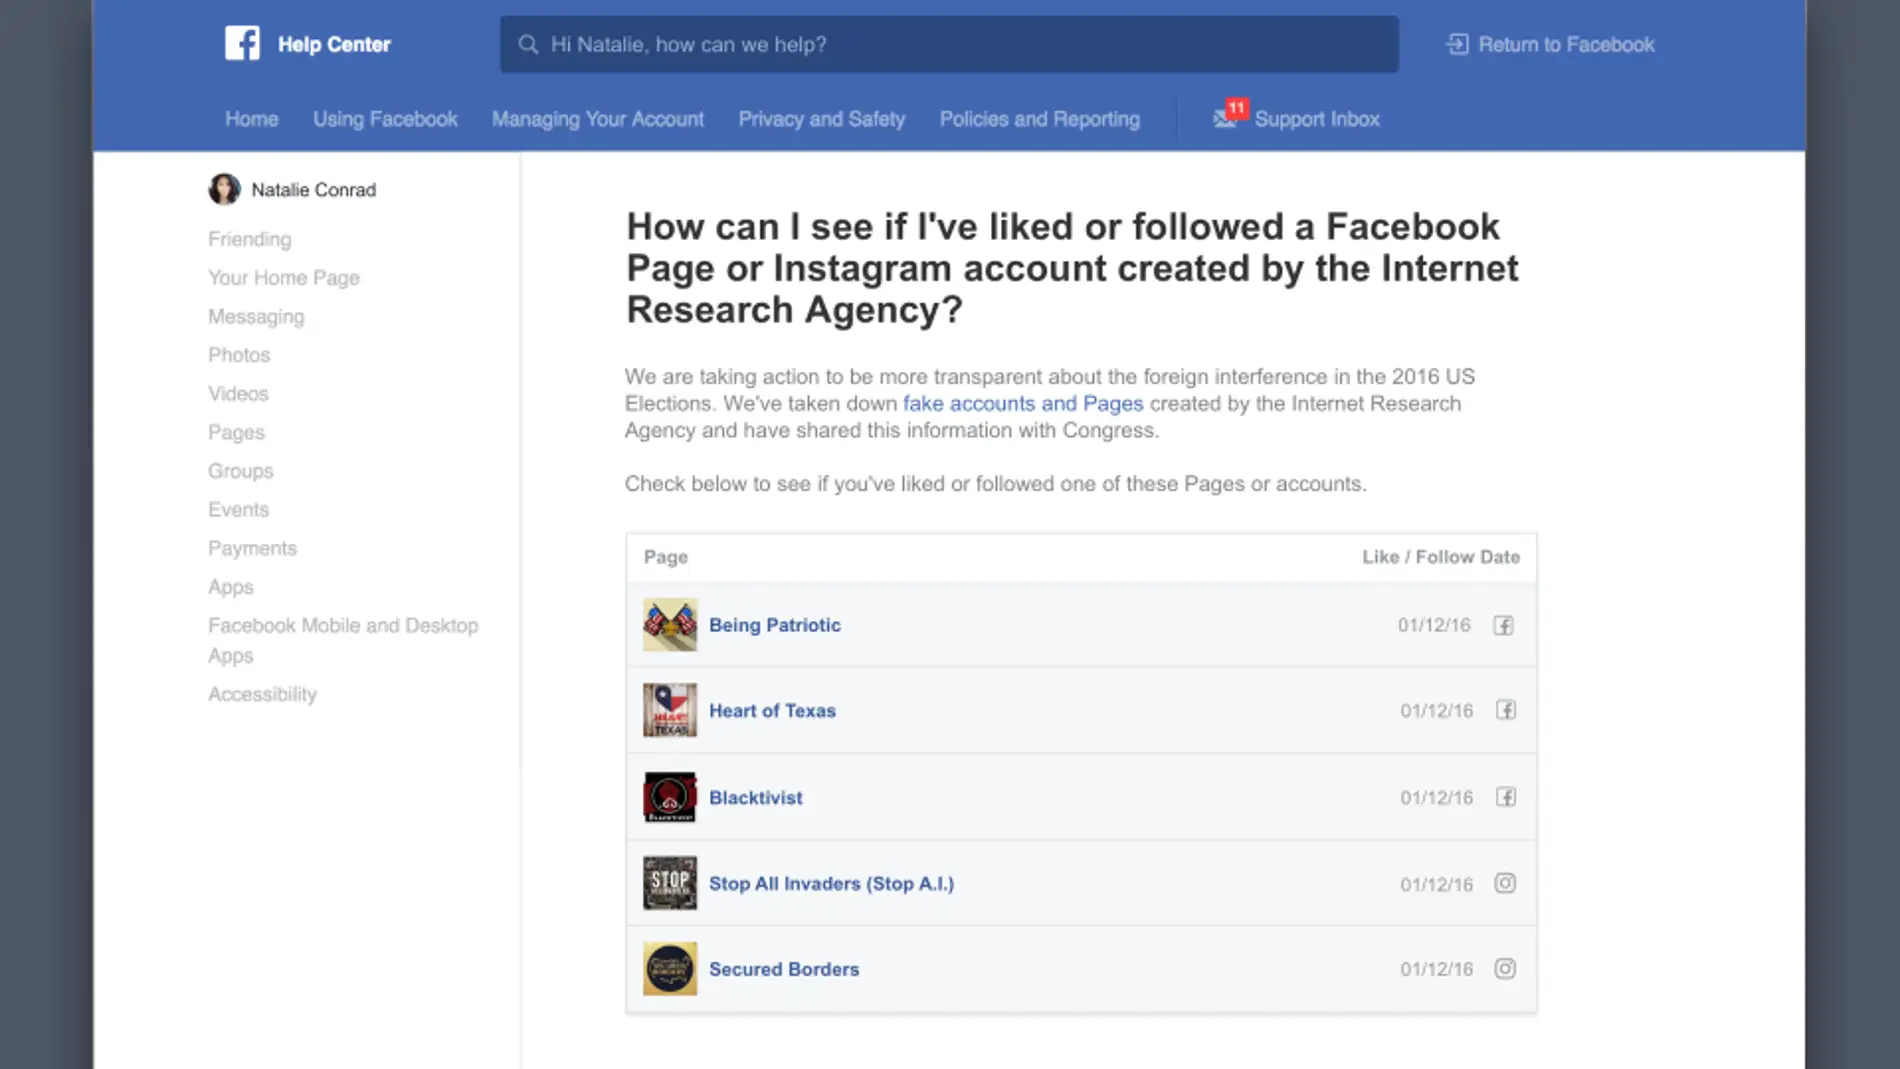This screenshot has height=1069, width=1900.
Task: Open the Being Patriotic page link
Action: 774,625
